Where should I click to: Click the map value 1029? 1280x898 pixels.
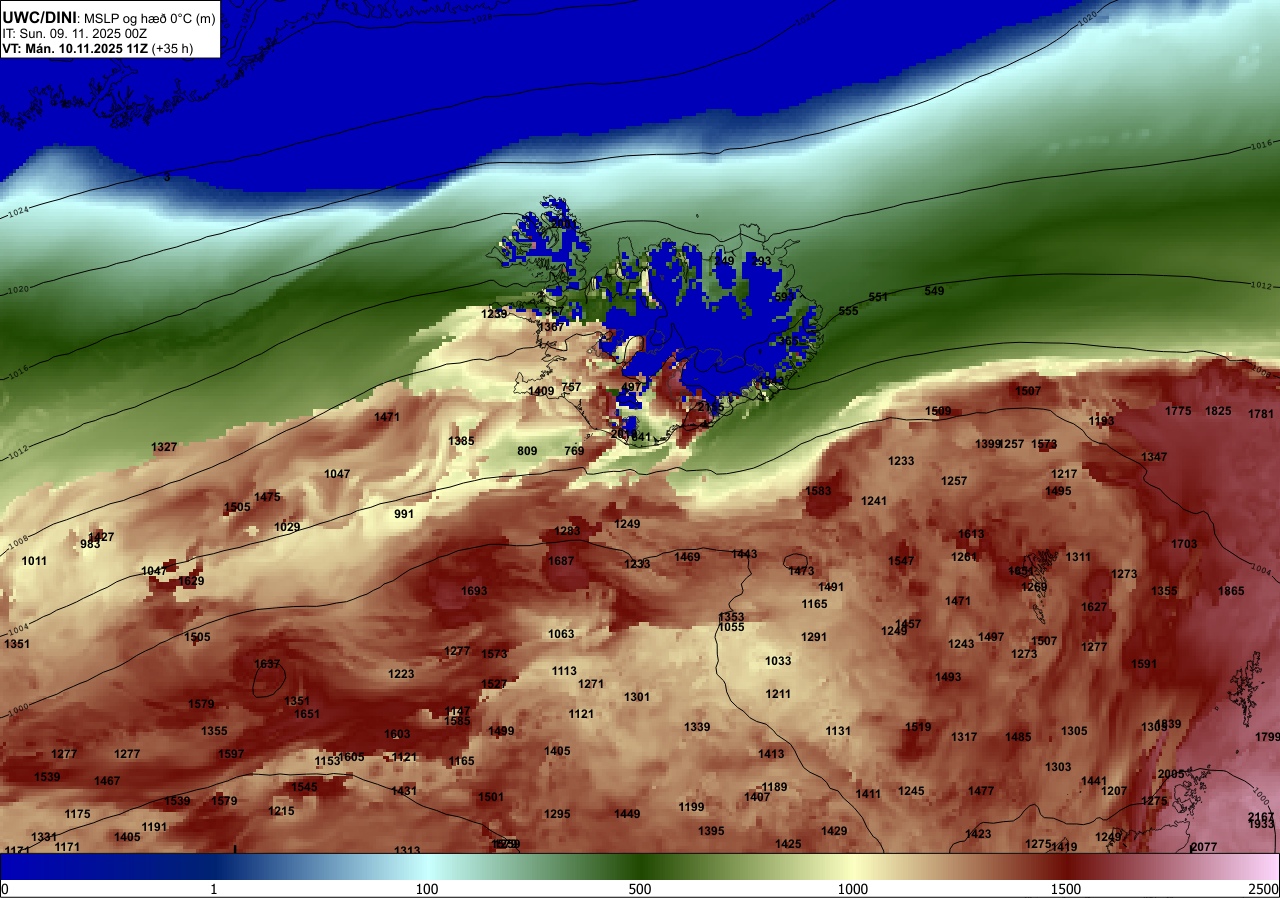pyautogui.click(x=287, y=527)
